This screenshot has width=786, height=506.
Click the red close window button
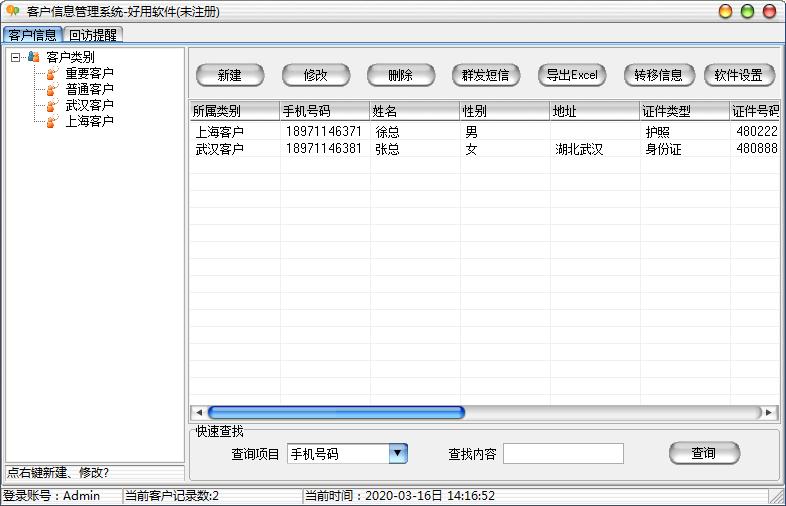click(x=769, y=11)
